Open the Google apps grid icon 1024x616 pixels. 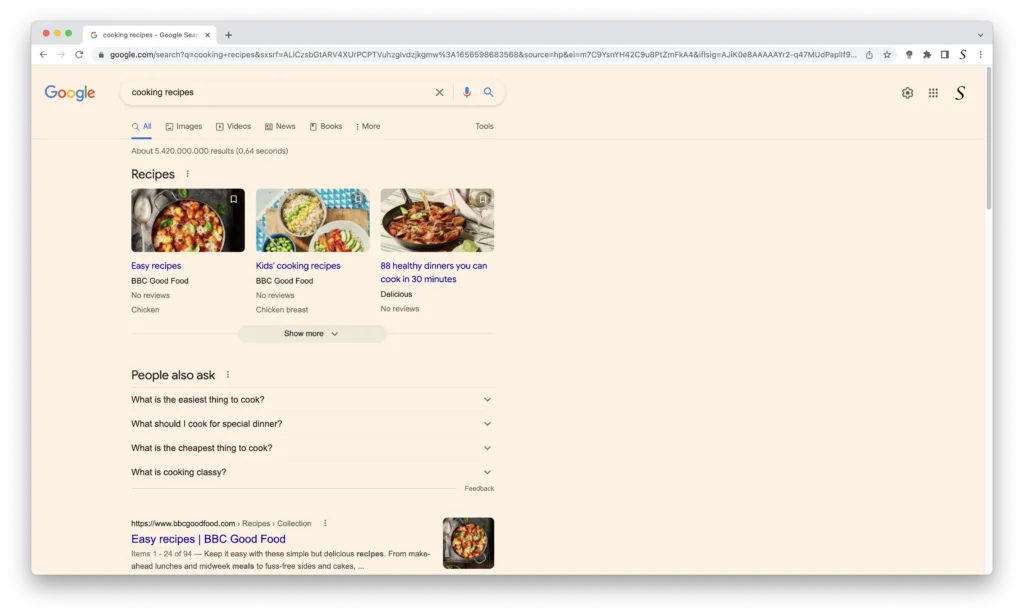point(933,93)
